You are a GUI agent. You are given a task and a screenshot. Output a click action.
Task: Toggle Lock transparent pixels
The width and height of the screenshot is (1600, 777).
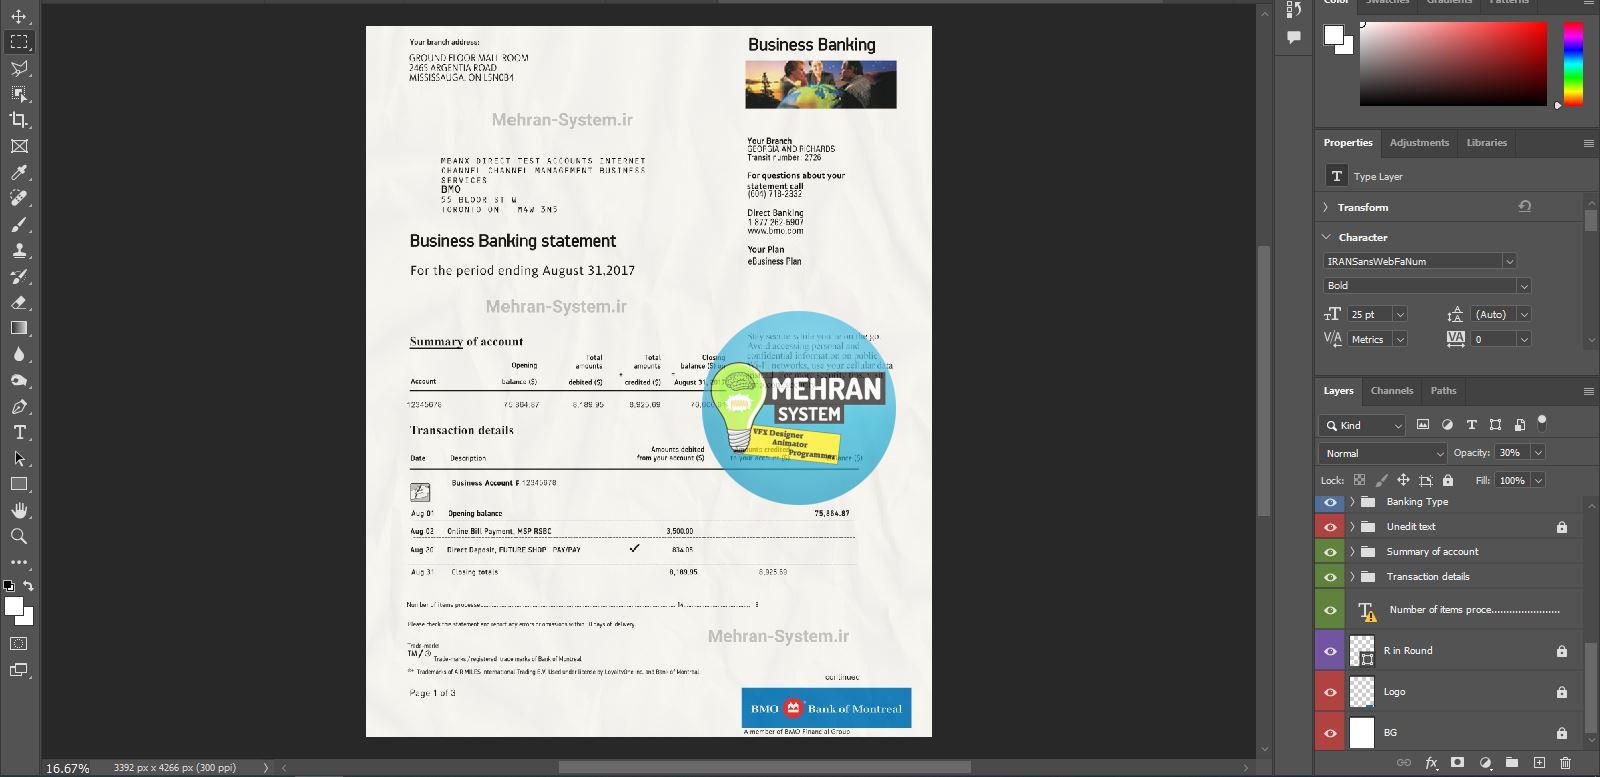[x=1357, y=481]
